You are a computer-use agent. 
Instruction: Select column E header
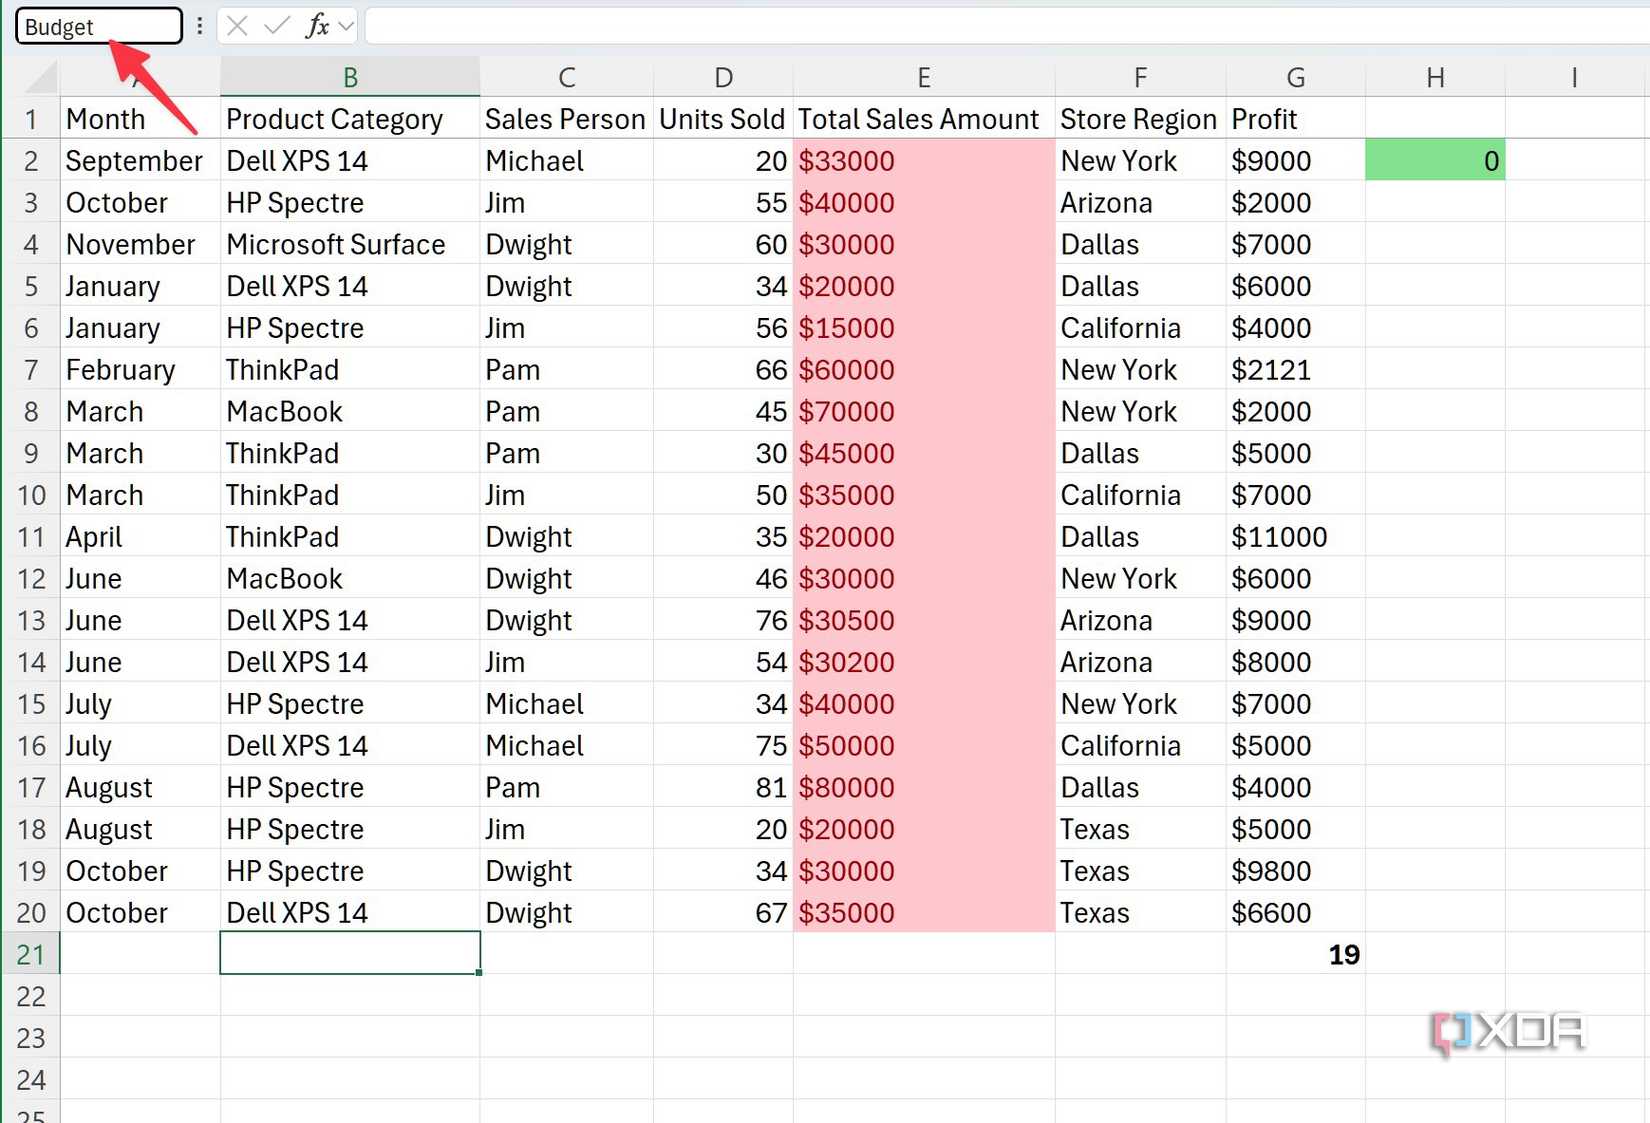(924, 77)
